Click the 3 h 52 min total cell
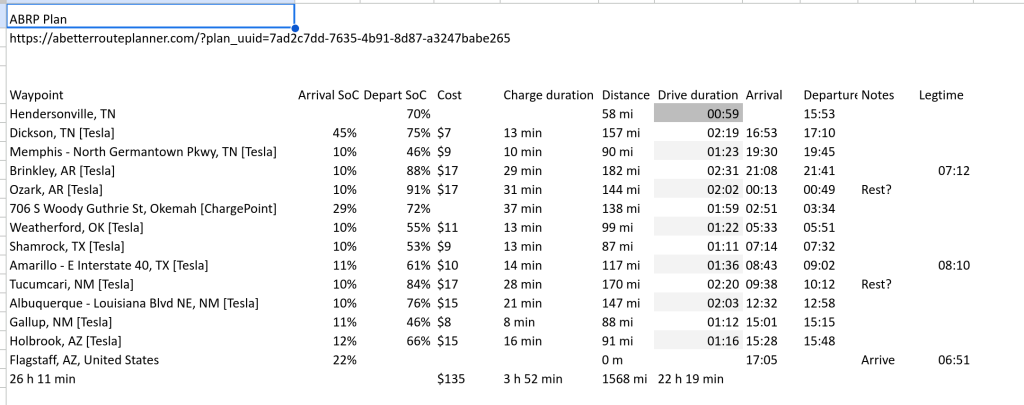 (533, 379)
